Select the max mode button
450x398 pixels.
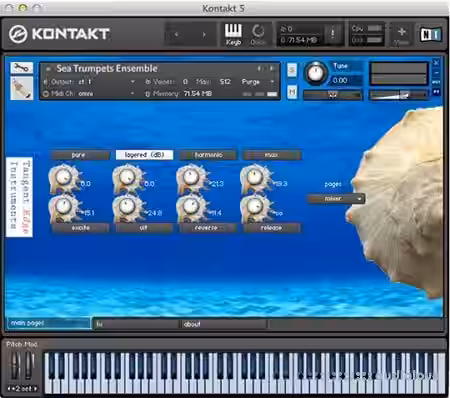(x=271, y=155)
